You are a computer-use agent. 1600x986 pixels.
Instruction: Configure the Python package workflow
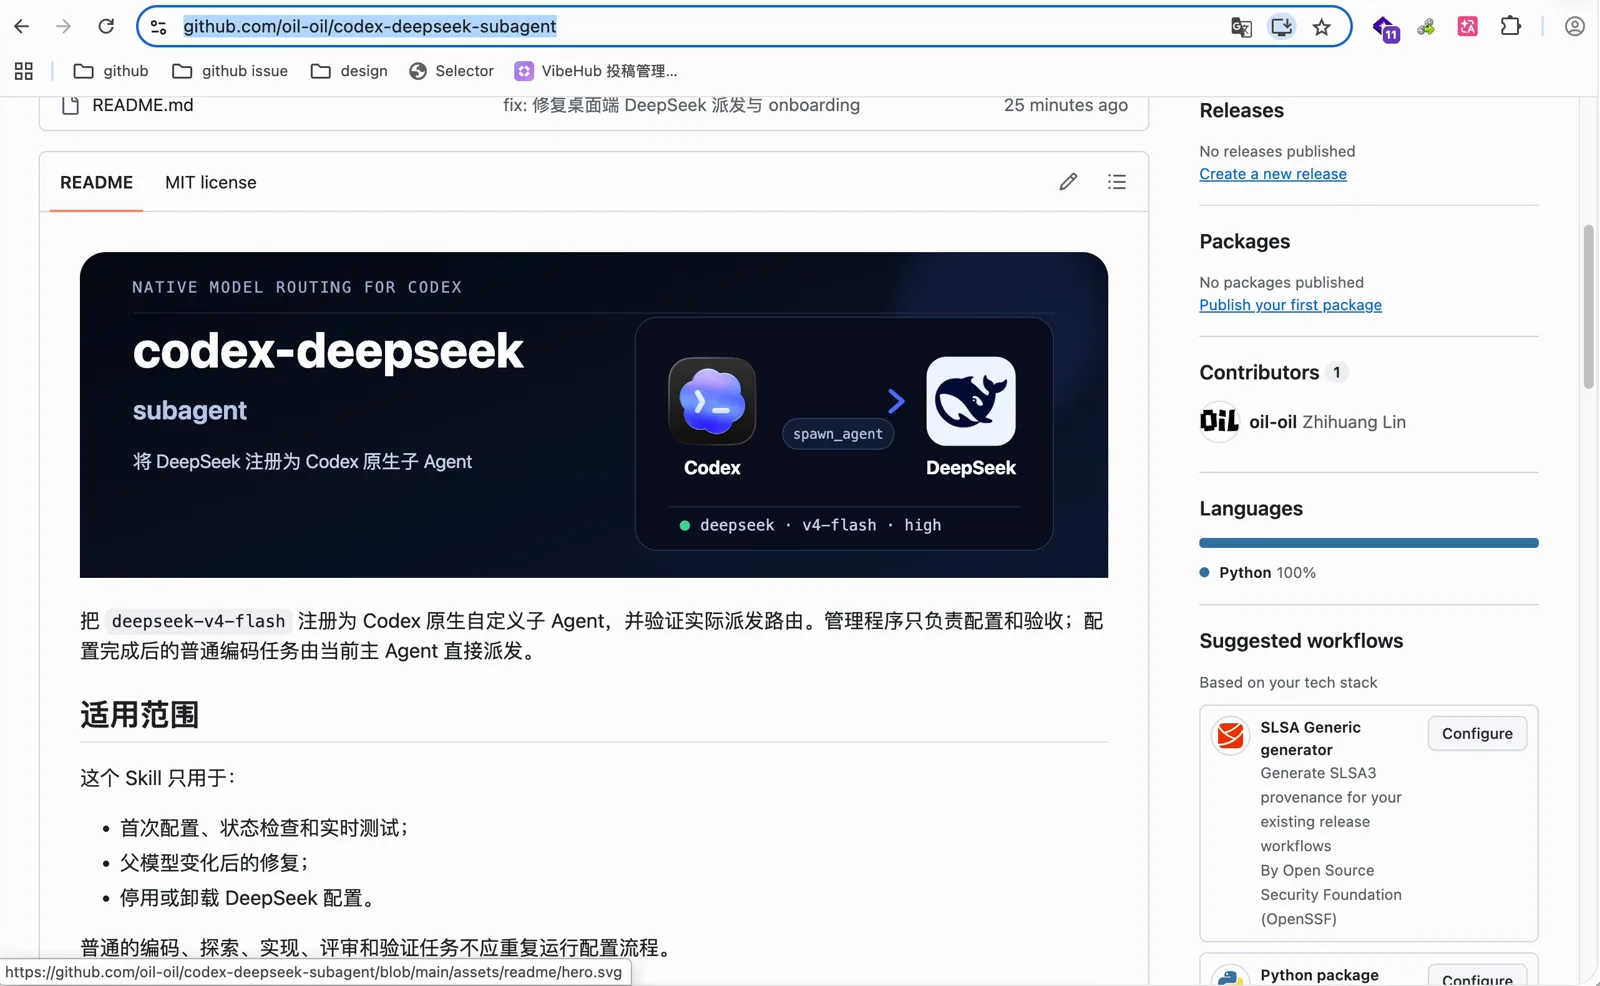pyautogui.click(x=1477, y=977)
